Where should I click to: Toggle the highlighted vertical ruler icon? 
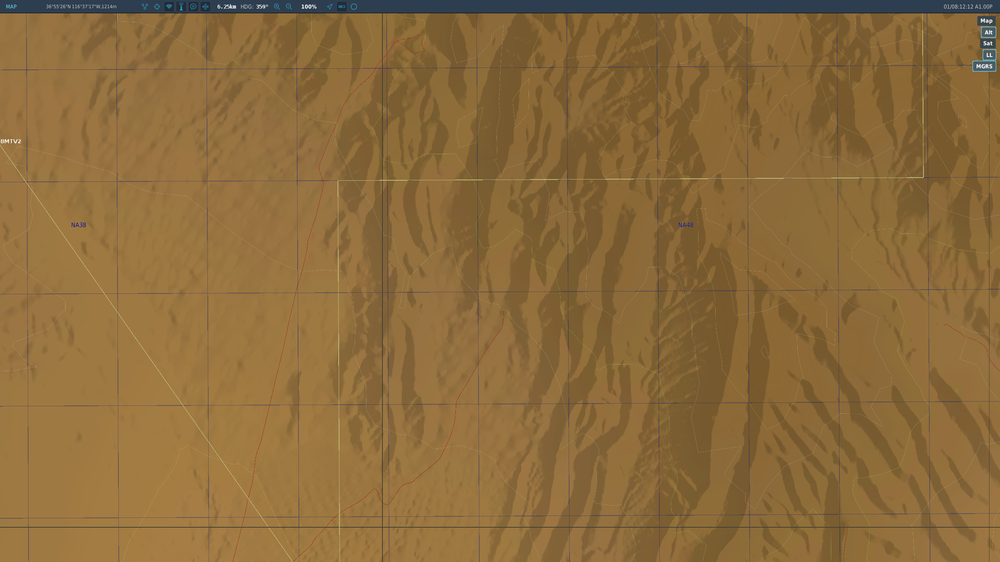(x=181, y=6)
